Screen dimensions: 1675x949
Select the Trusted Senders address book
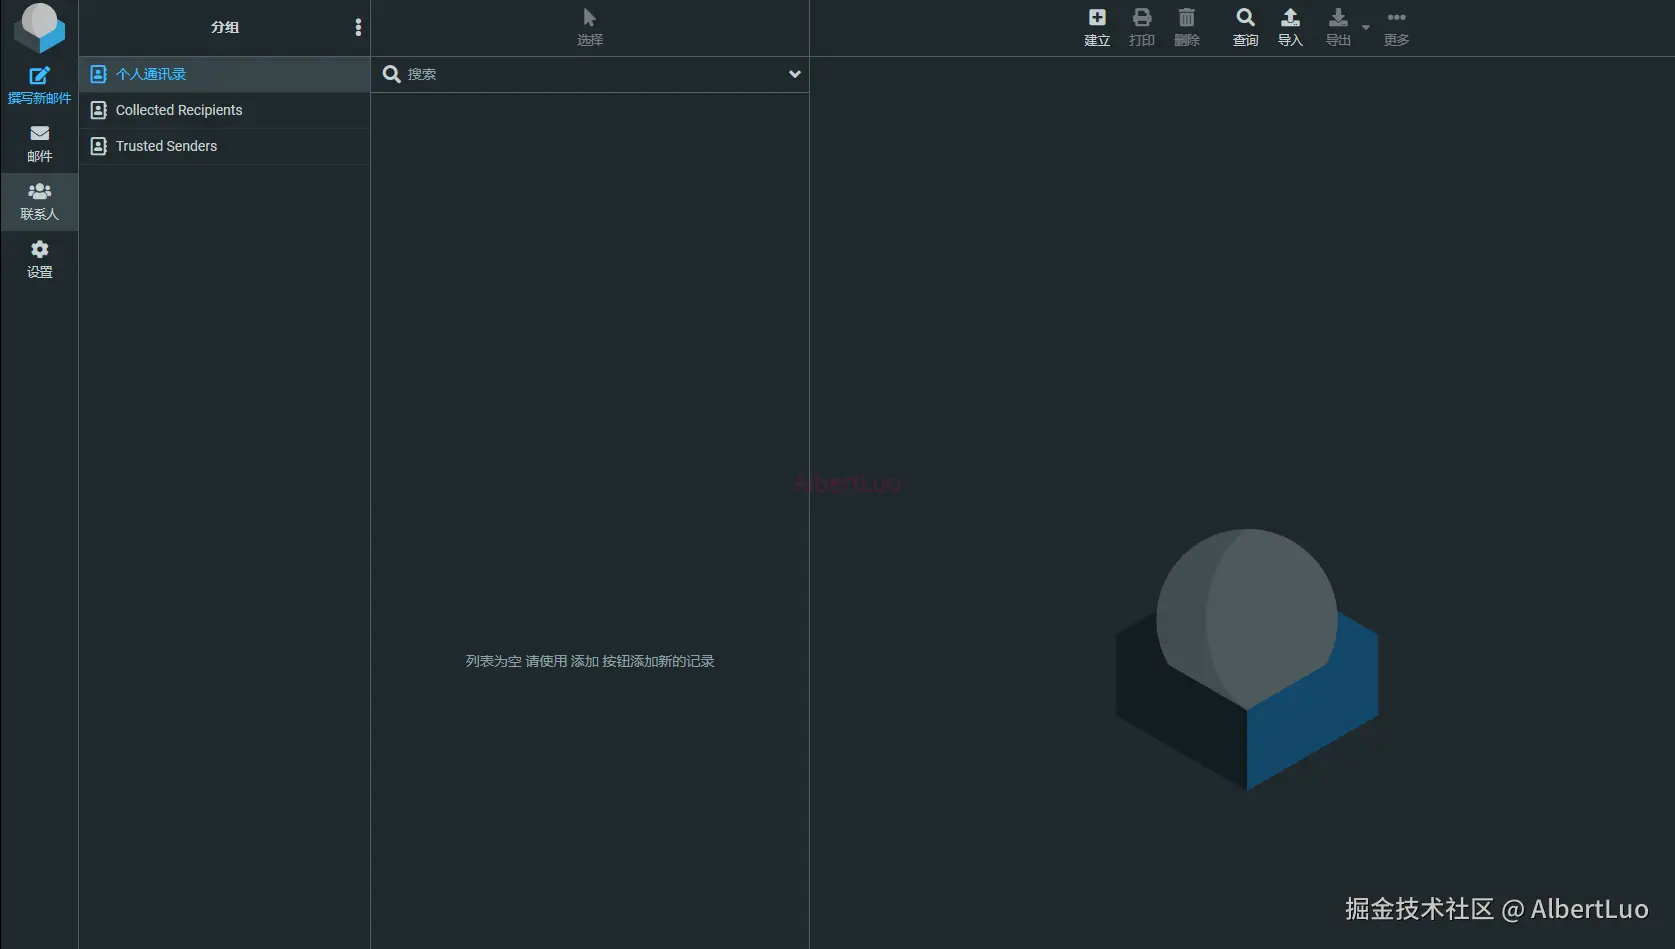pyautogui.click(x=224, y=146)
